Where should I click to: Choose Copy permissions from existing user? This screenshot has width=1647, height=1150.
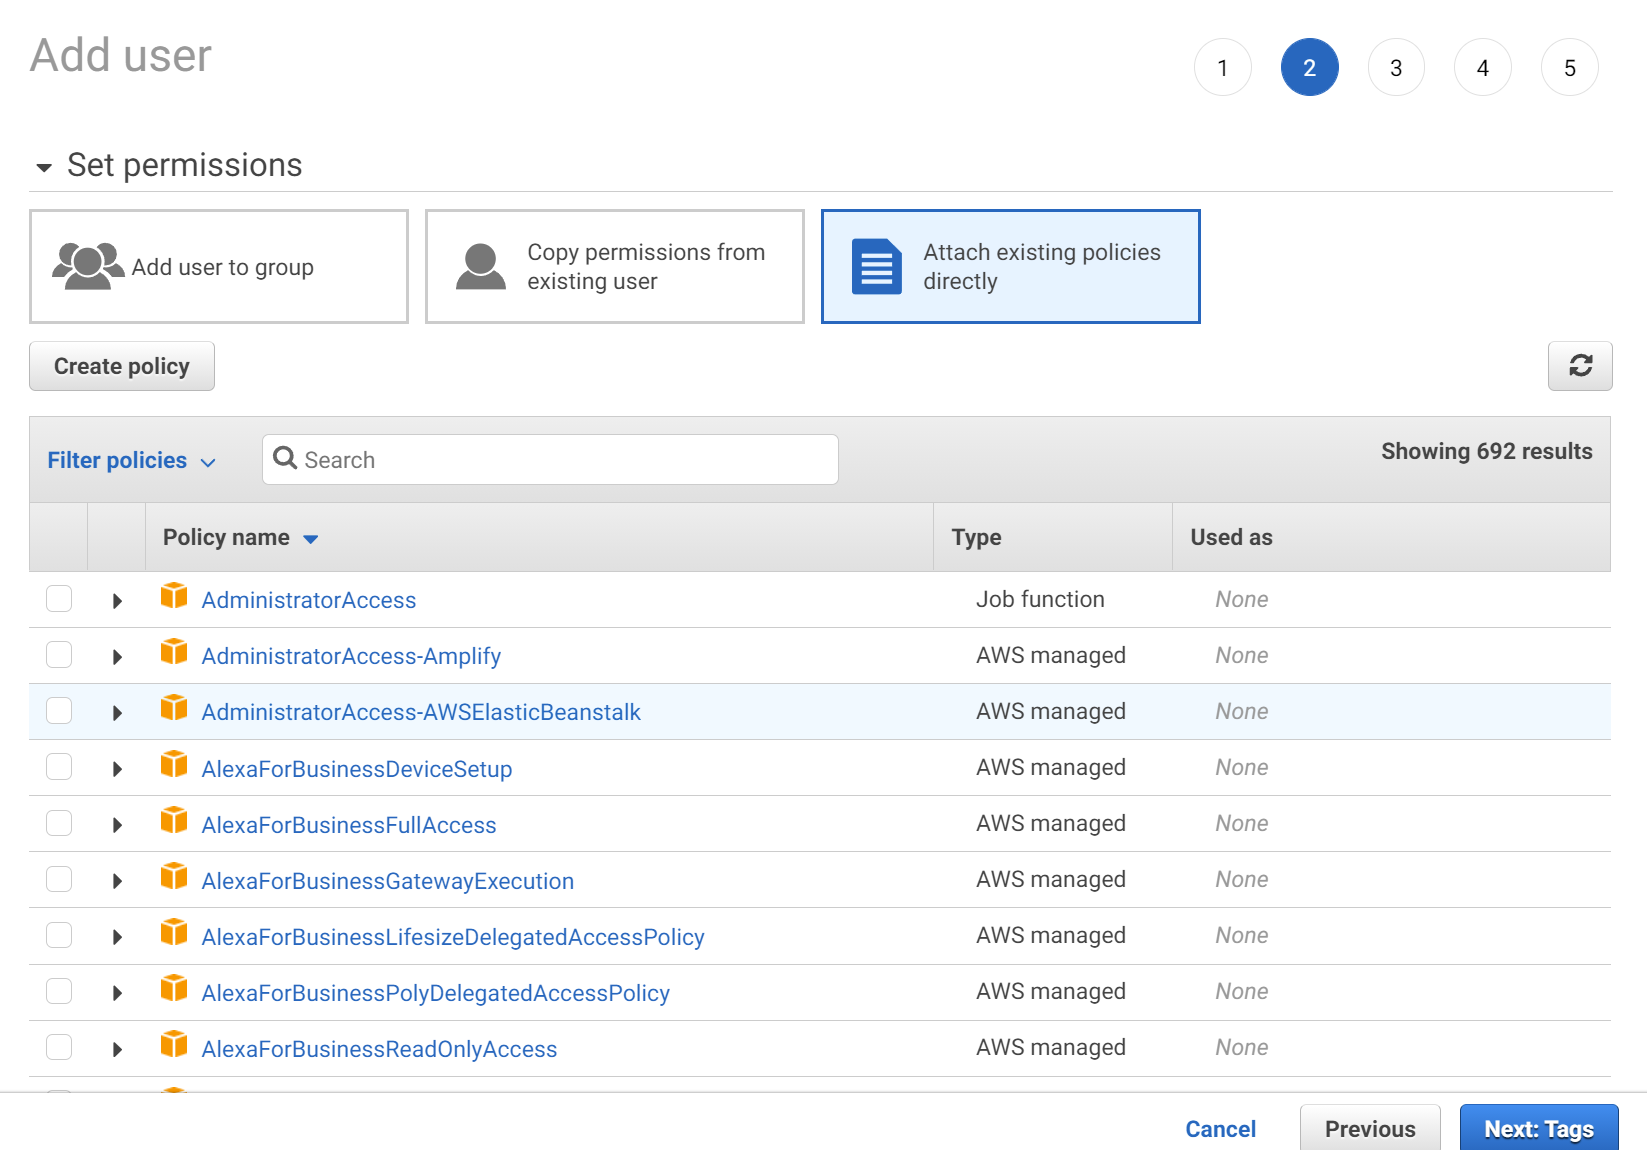point(615,266)
